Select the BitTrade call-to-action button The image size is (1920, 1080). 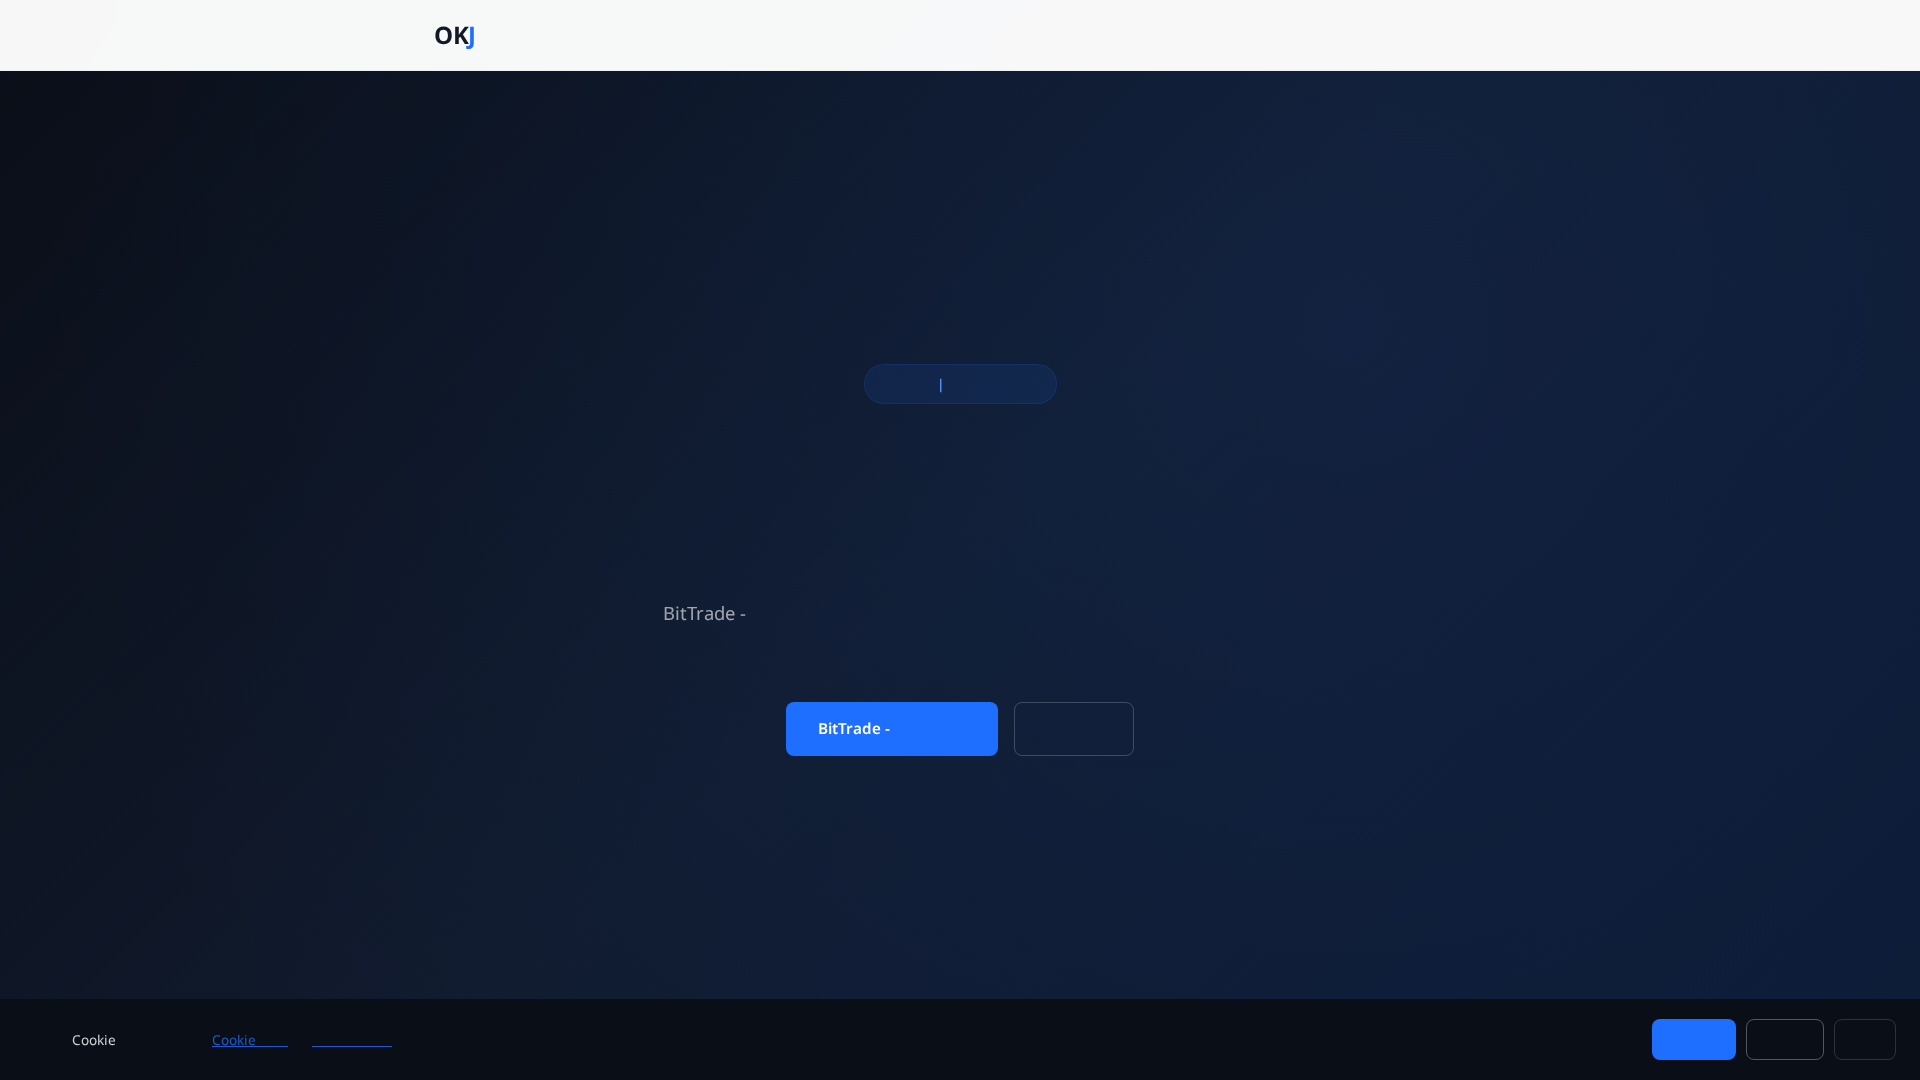coord(891,728)
